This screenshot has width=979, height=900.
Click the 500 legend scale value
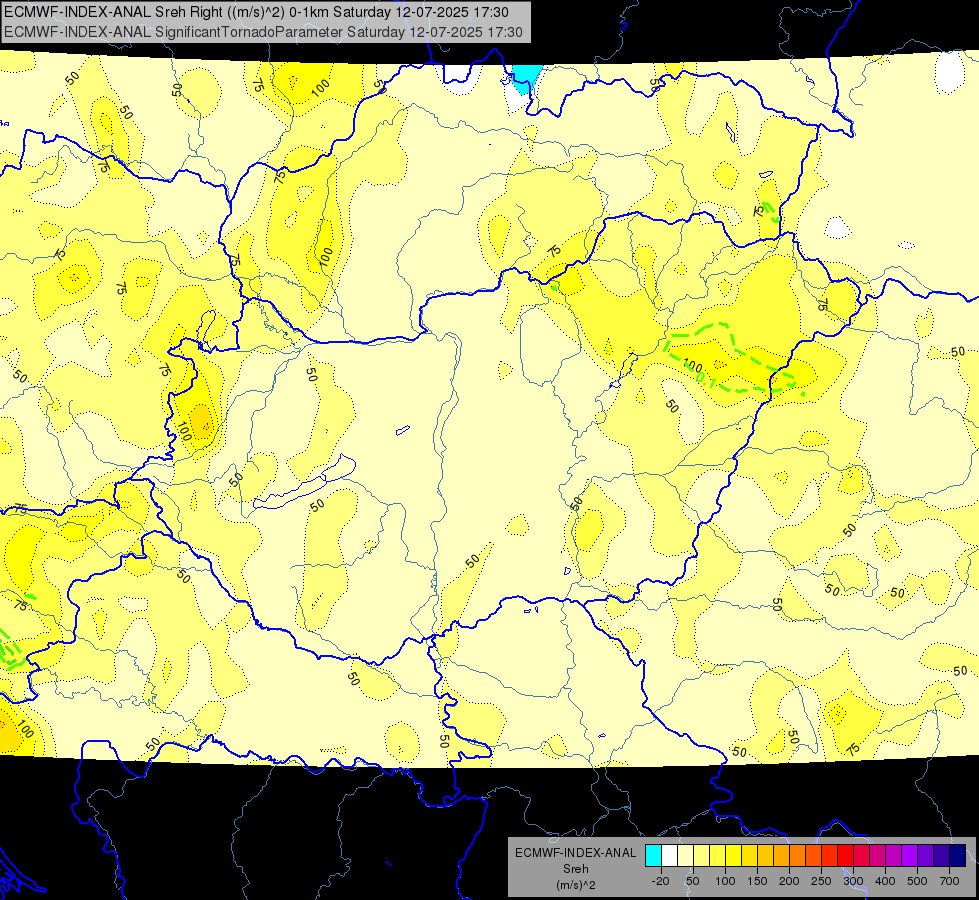click(x=917, y=881)
